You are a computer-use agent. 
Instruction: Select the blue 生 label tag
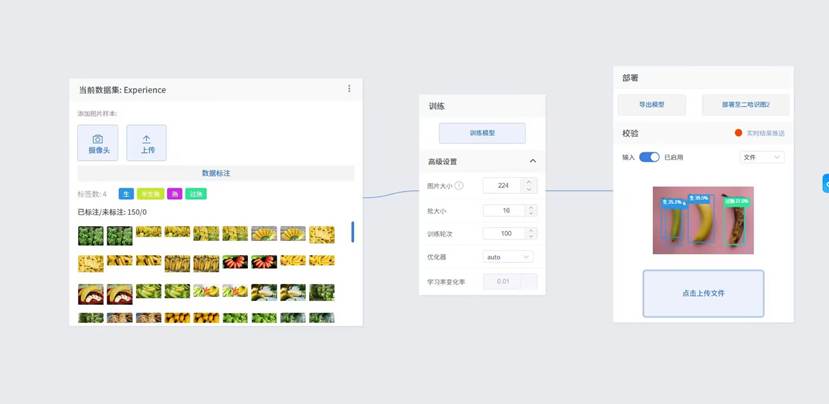(x=127, y=194)
